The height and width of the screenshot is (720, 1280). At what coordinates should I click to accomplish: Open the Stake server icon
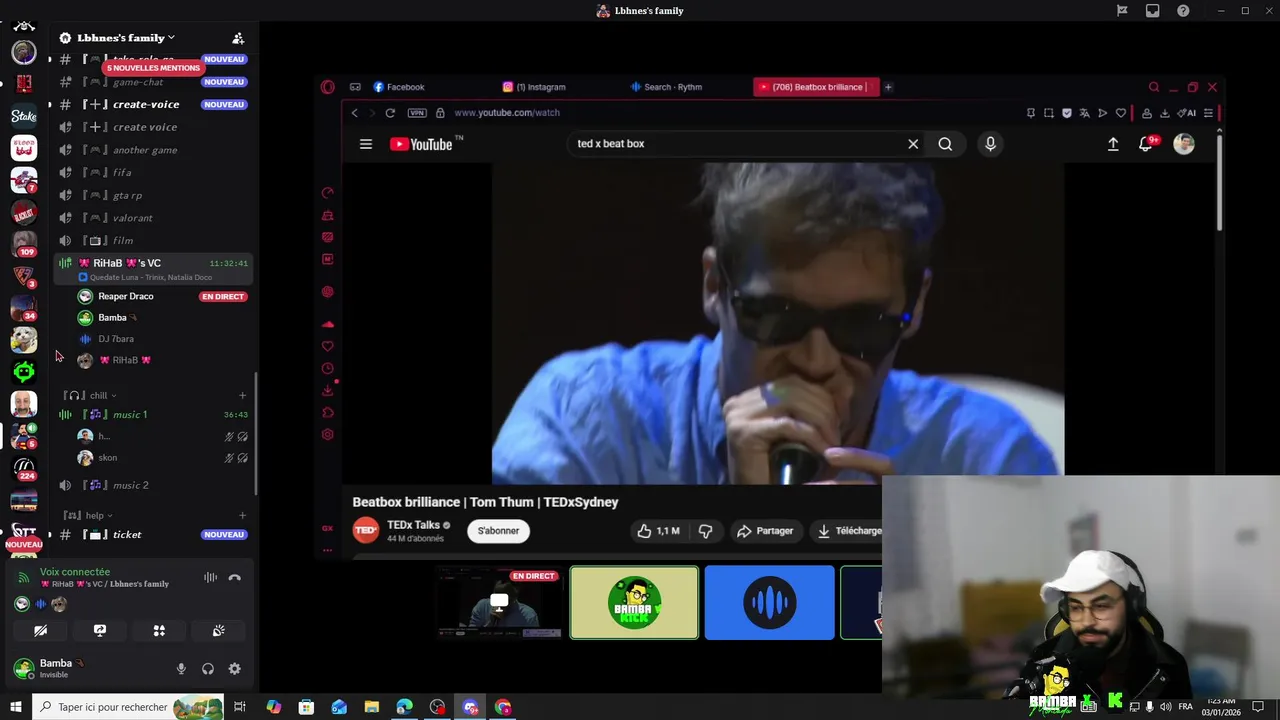24,116
